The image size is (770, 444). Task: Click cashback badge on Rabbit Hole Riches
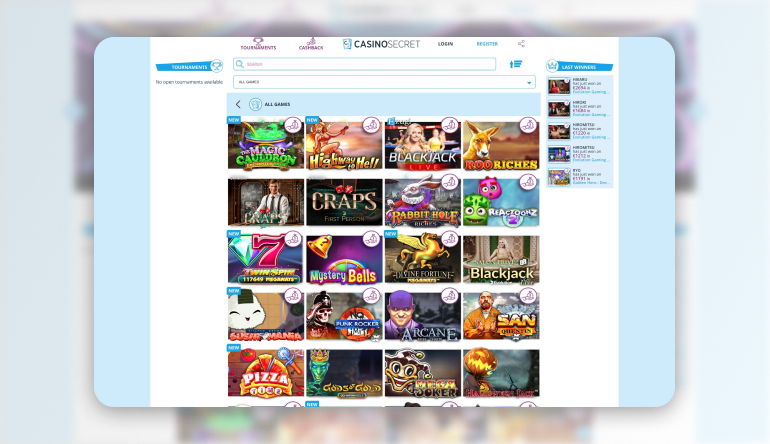tap(450, 182)
